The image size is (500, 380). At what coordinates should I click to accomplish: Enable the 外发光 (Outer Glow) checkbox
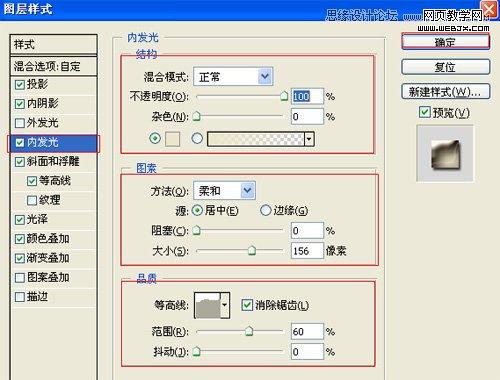pyautogui.click(x=20, y=123)
